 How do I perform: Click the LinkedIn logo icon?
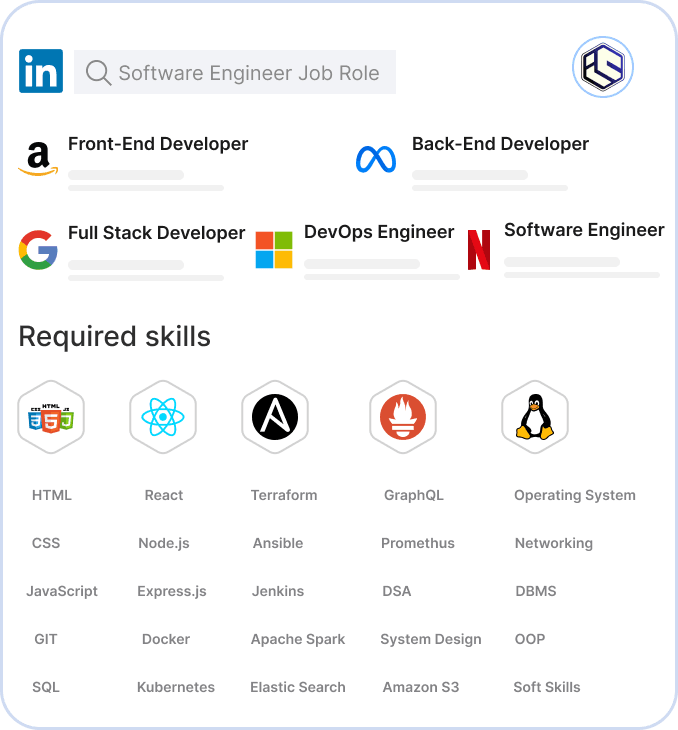tap(41, 71)
